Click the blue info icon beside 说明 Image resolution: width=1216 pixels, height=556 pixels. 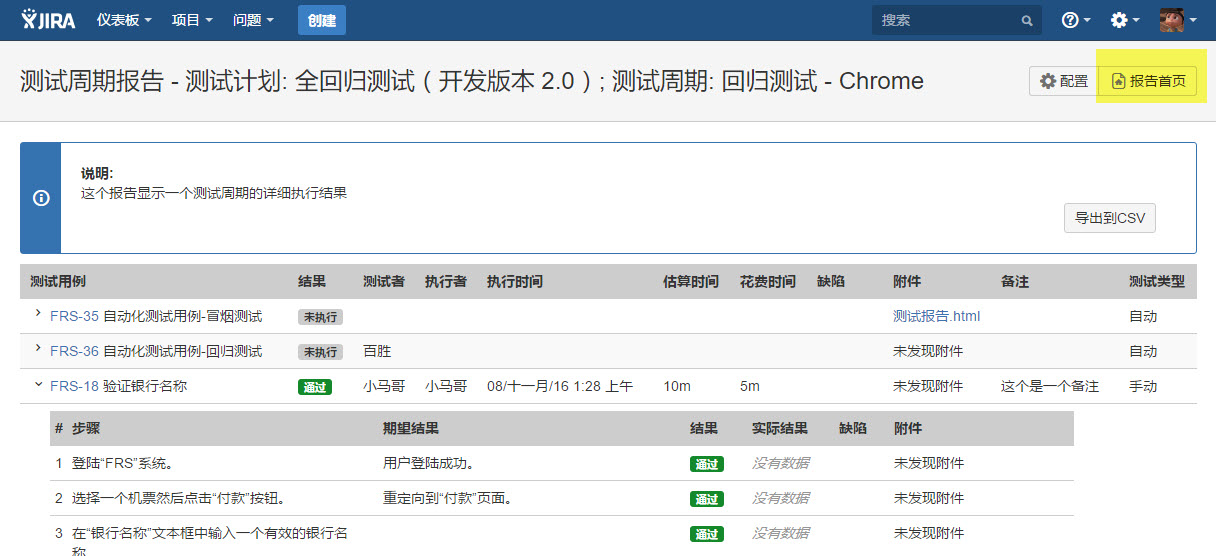click(41, 198)
